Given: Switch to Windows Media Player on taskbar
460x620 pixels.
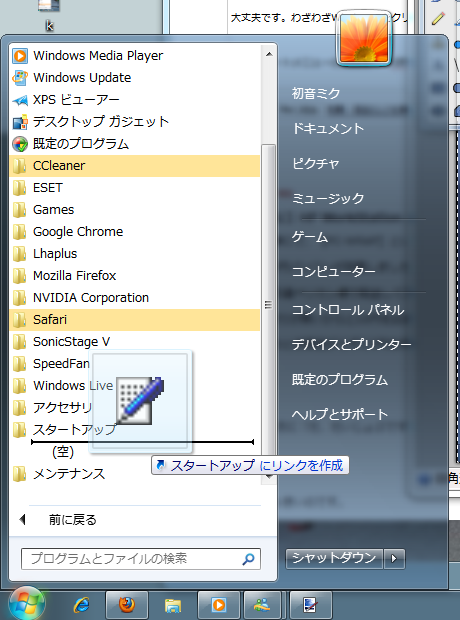Looking at the screenshot, I should [219, 605].
